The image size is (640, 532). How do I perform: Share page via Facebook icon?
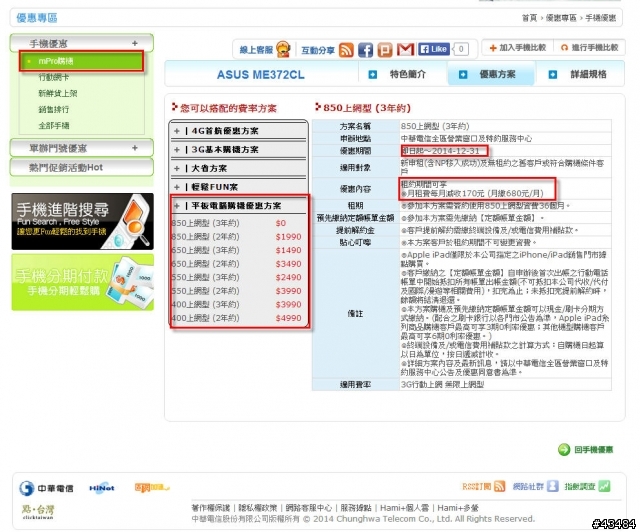(x=365, y=50)
